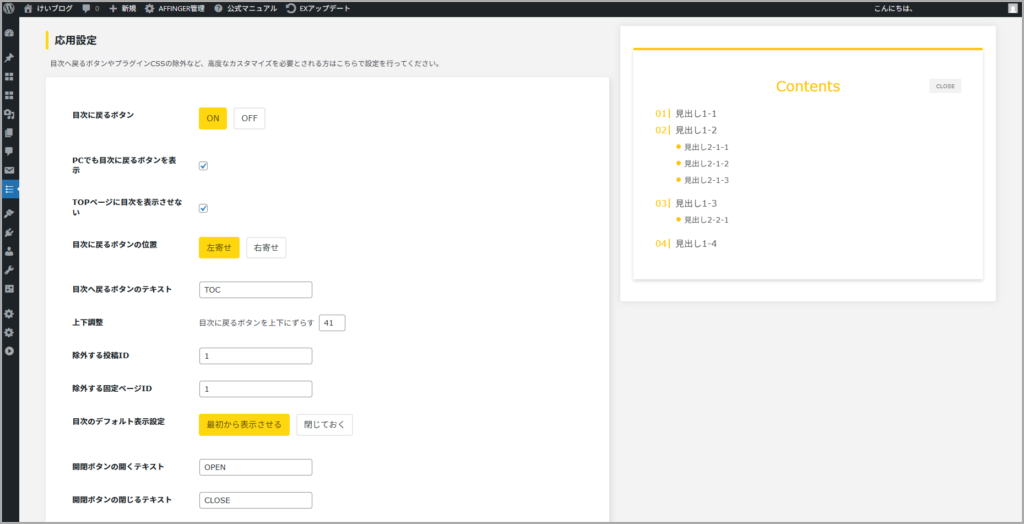Open Users via the person sidebar icon
Screen dimensions: 1024x524
pyautogui.click(x=9, y=251)
